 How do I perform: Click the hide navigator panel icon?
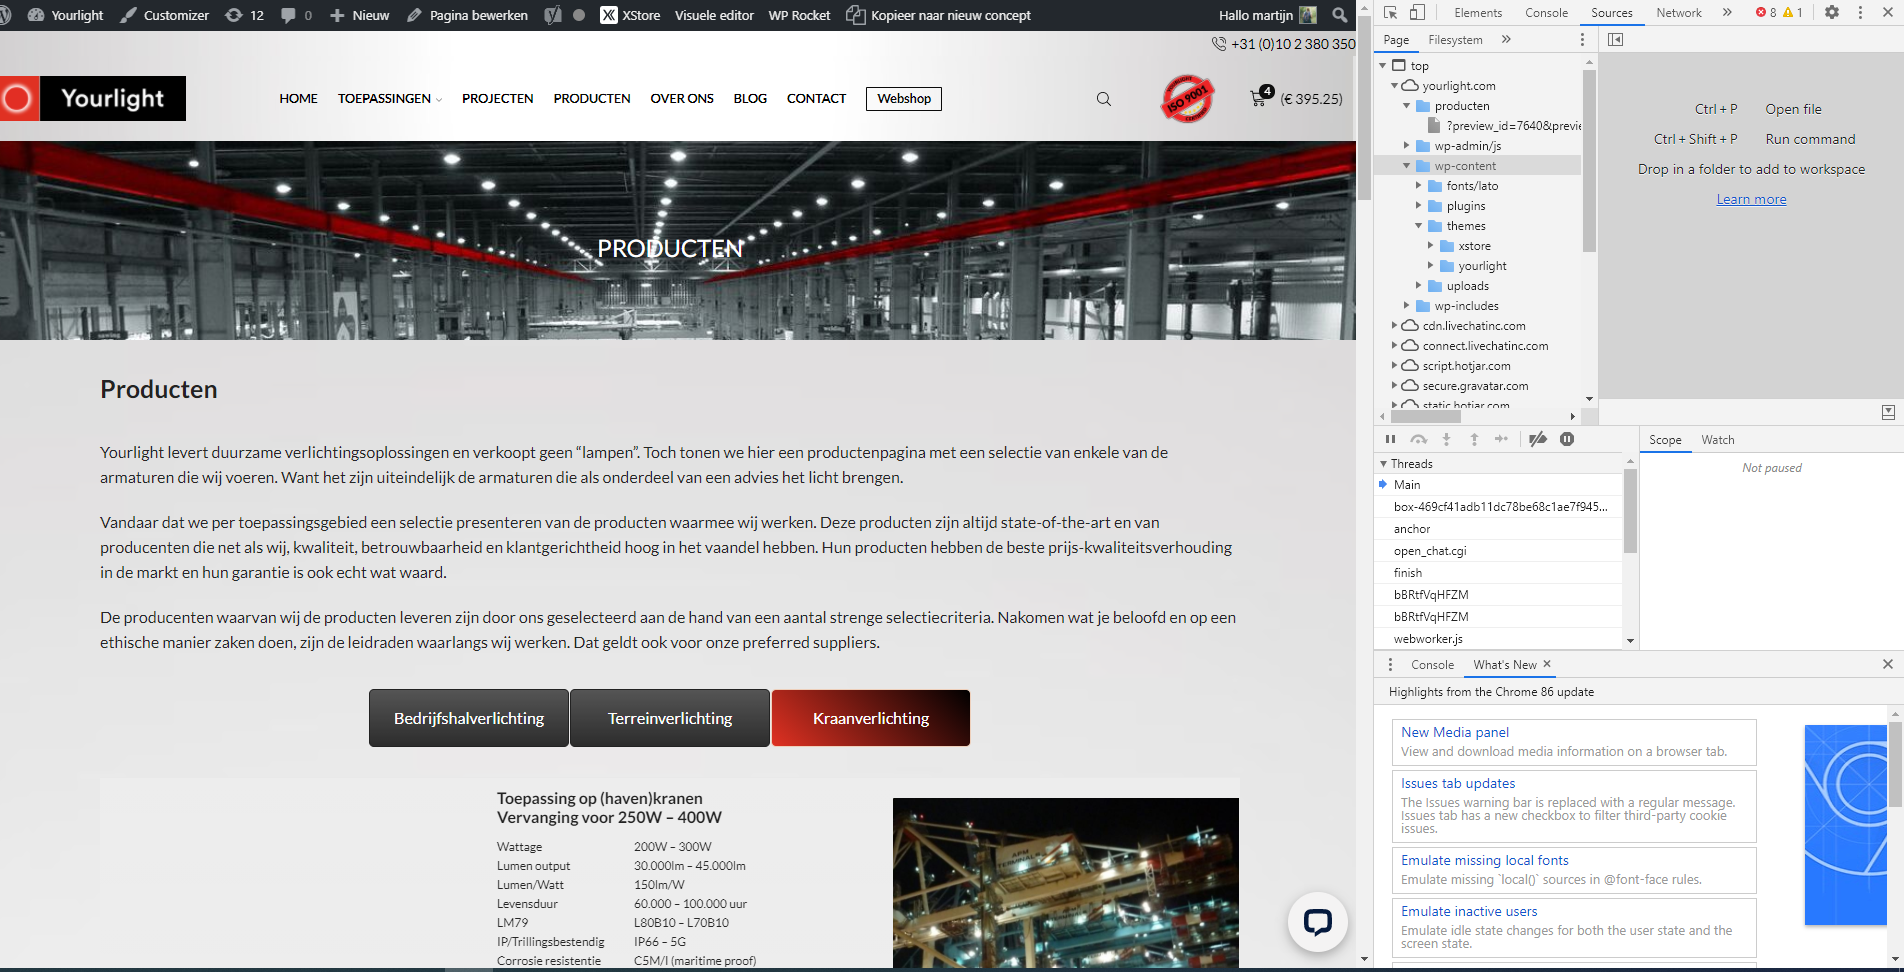click(x=1615, y=39)
